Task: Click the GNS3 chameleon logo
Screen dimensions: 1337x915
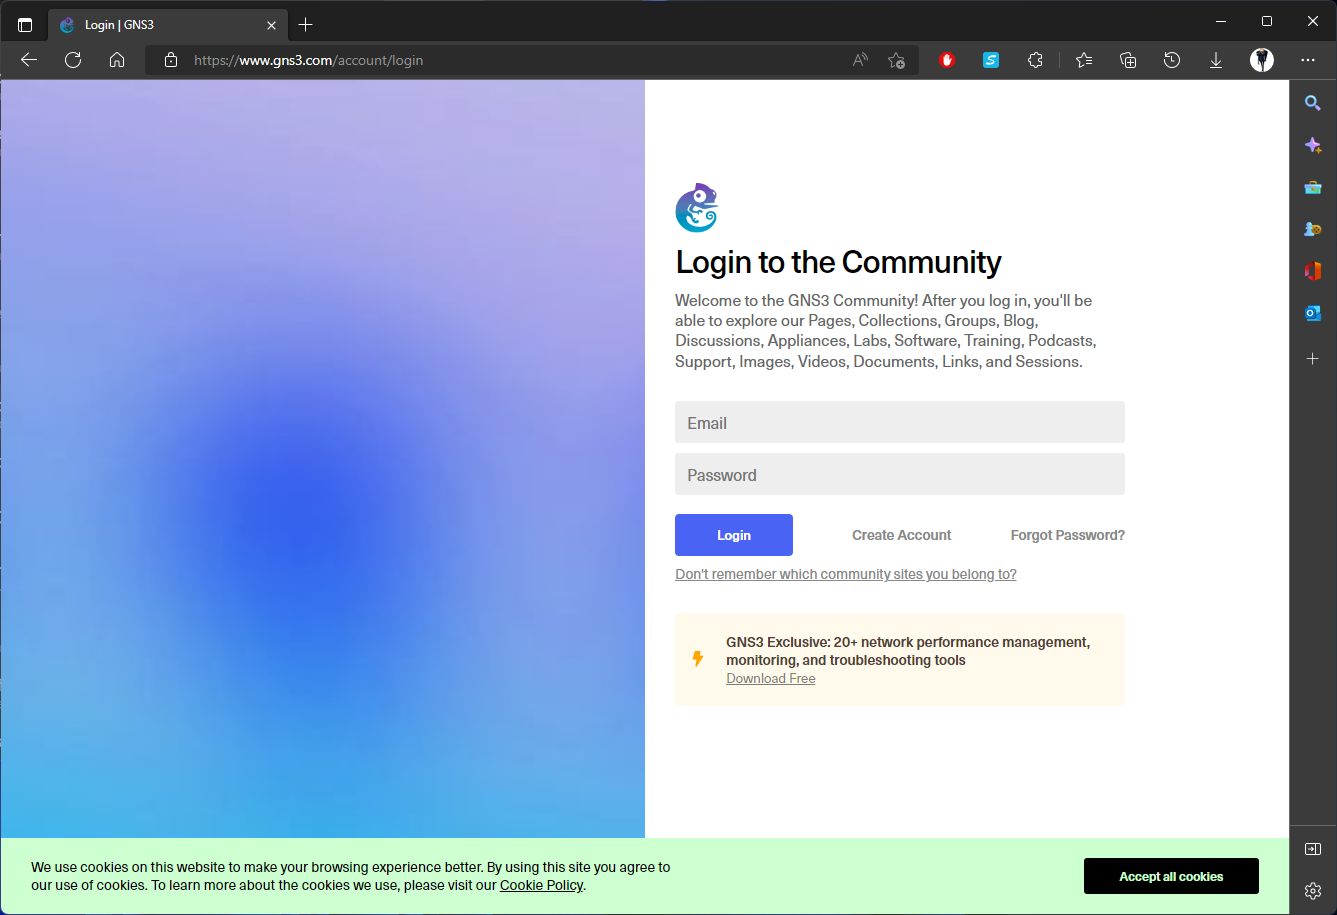Action: [x=697, y=208]
